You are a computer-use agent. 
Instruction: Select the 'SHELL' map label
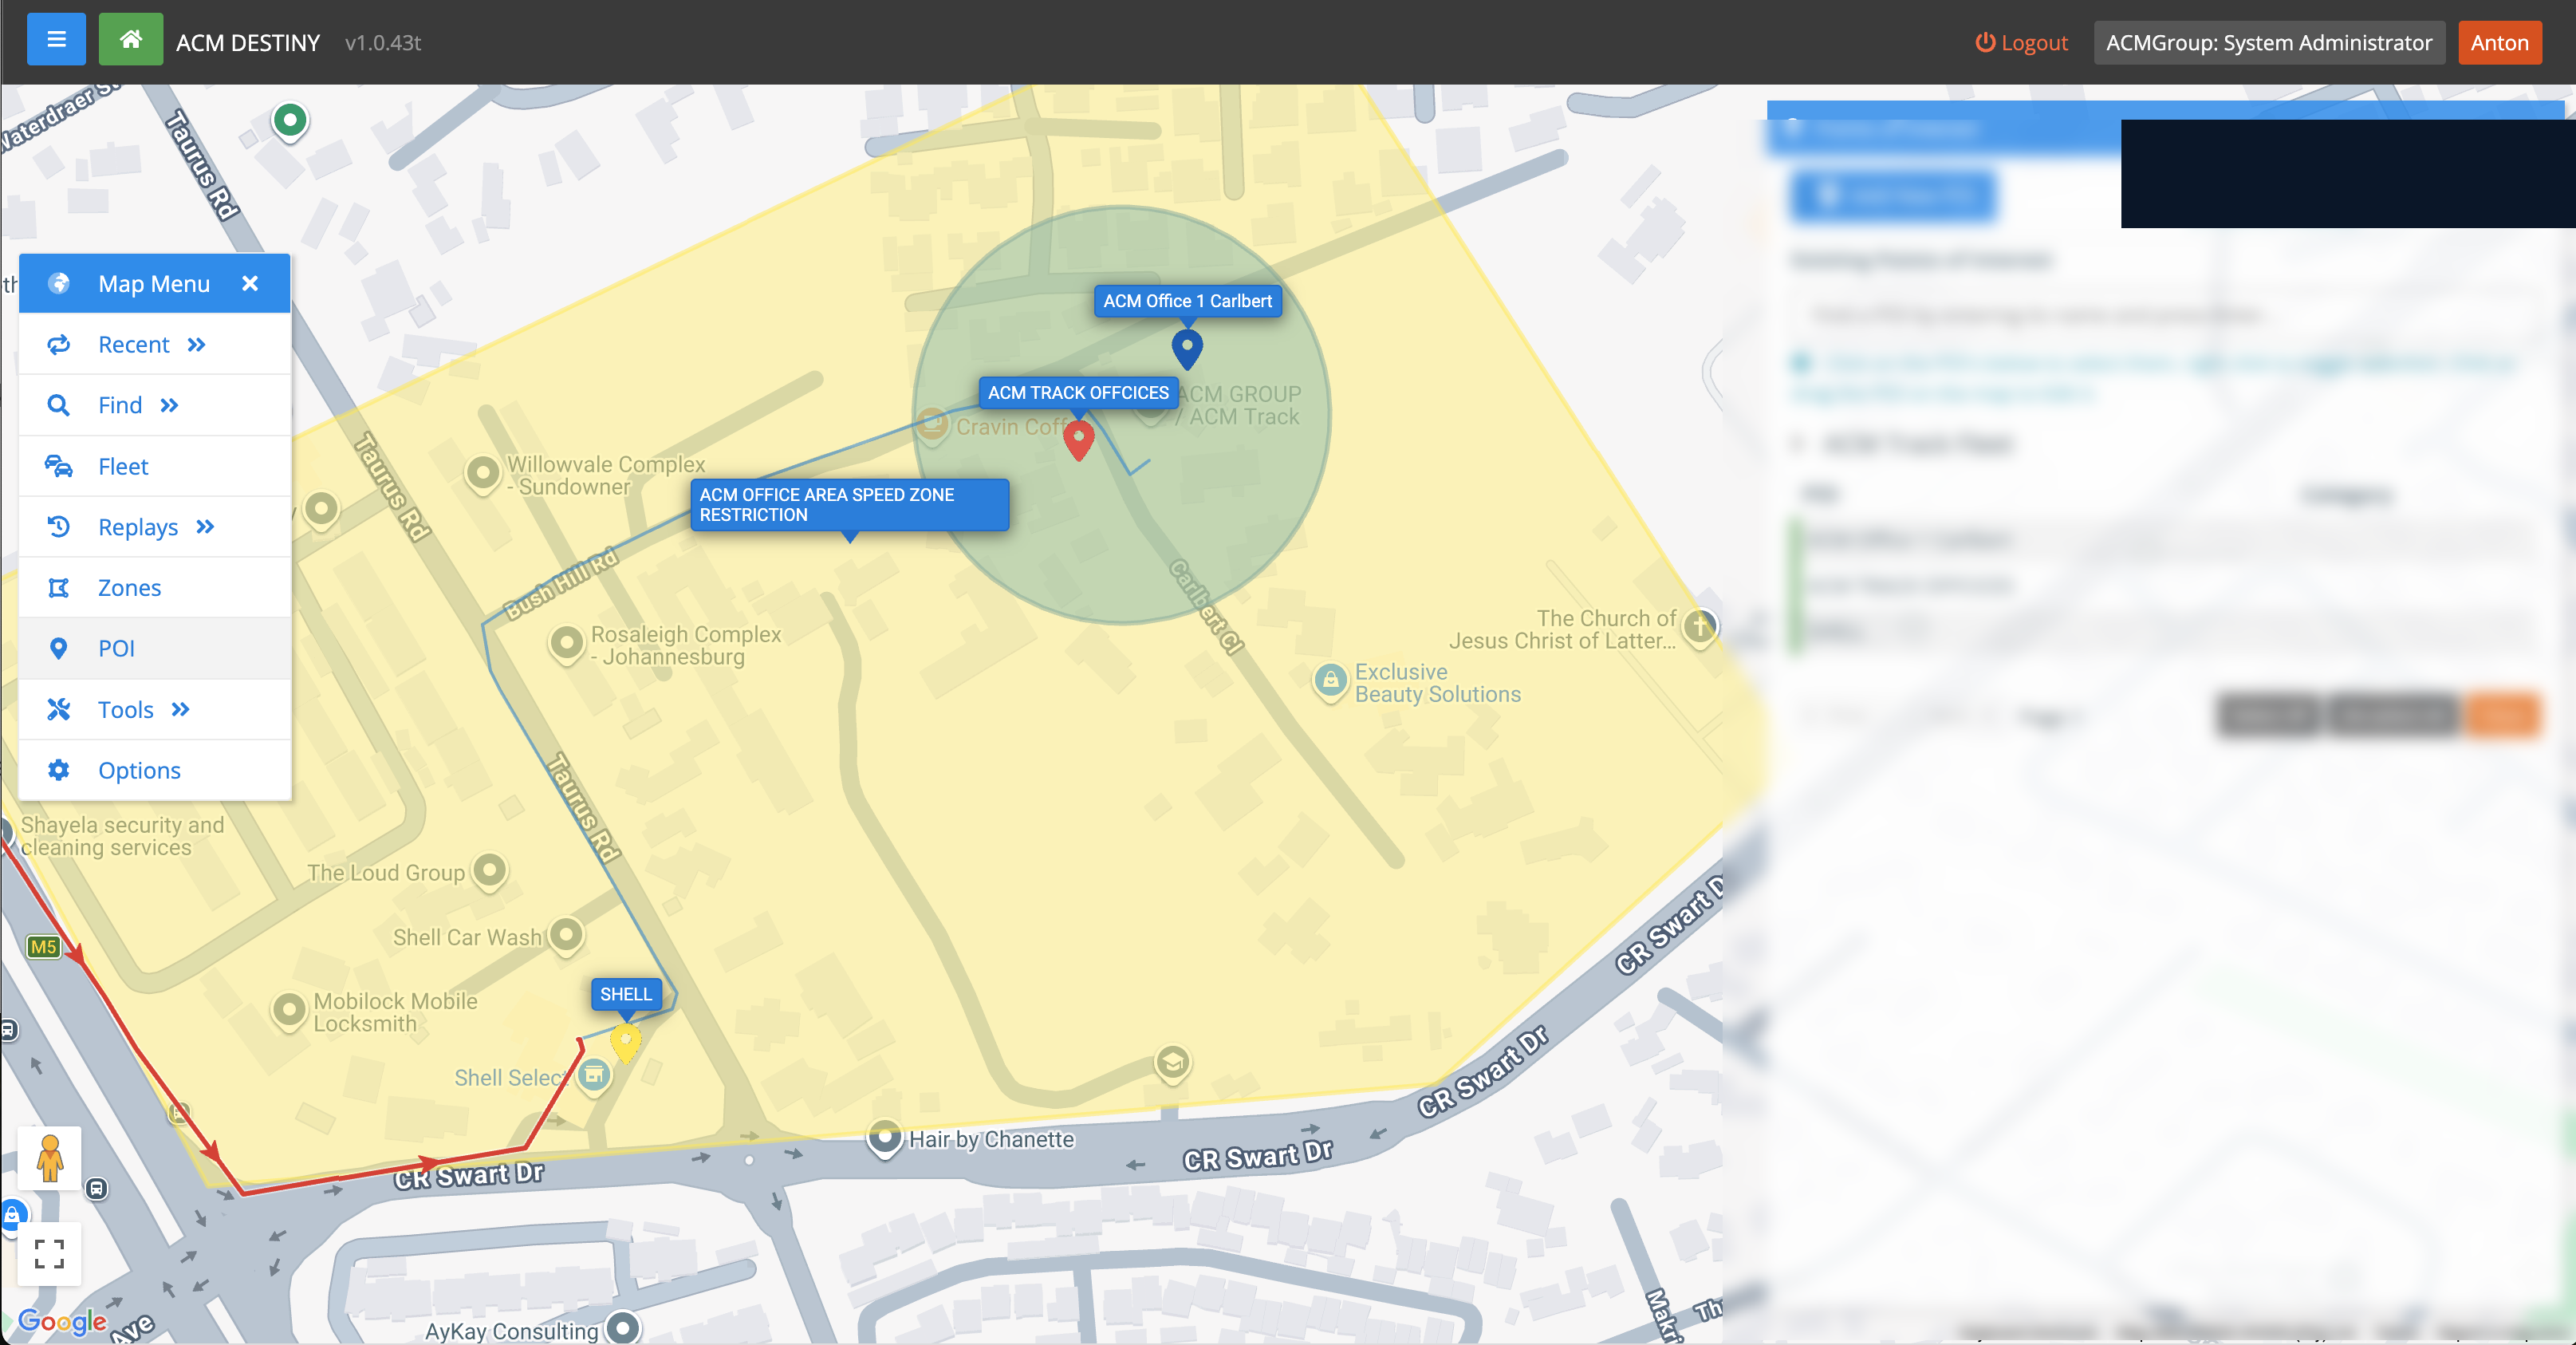(626, 994)
